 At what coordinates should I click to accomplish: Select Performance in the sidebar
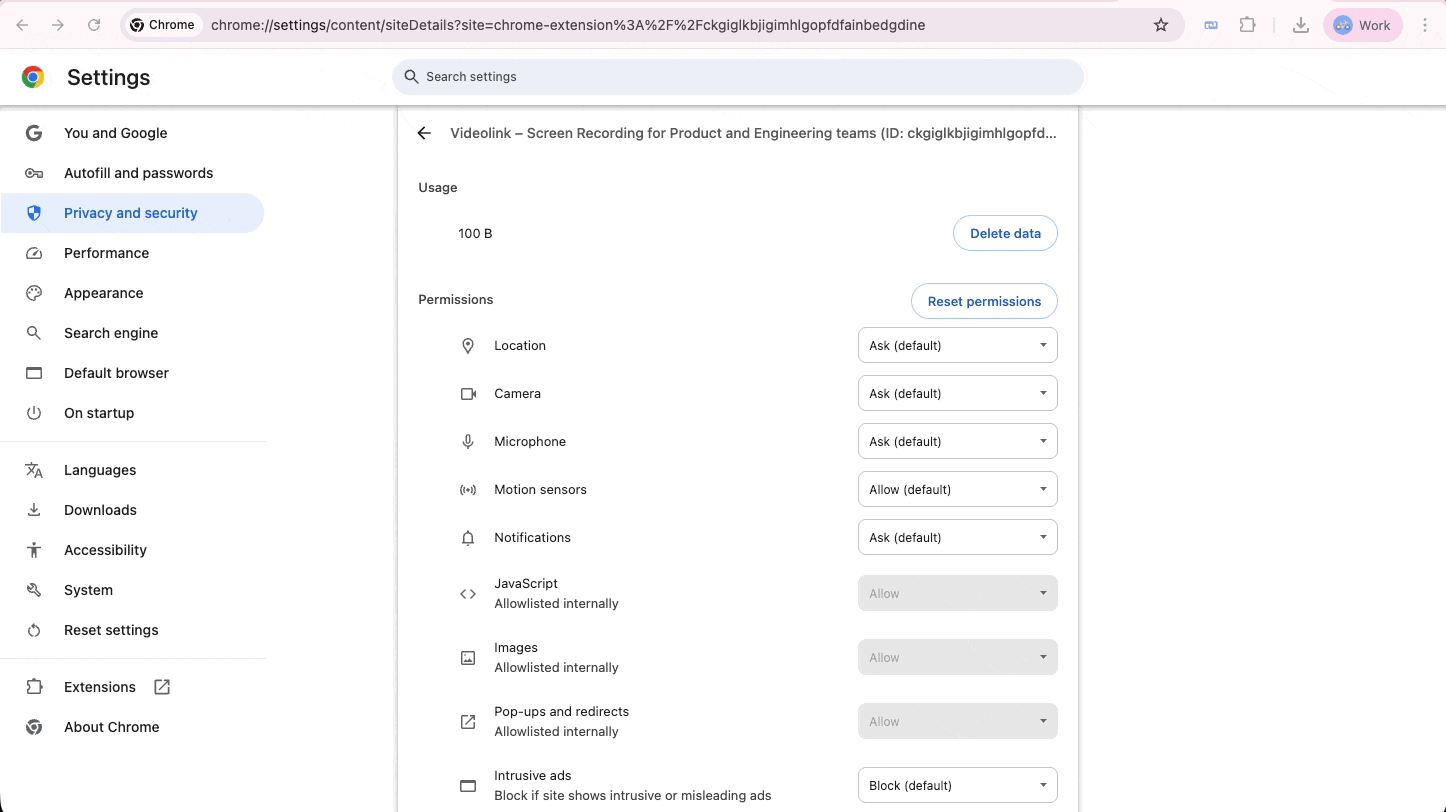click(x=105, y=253)
